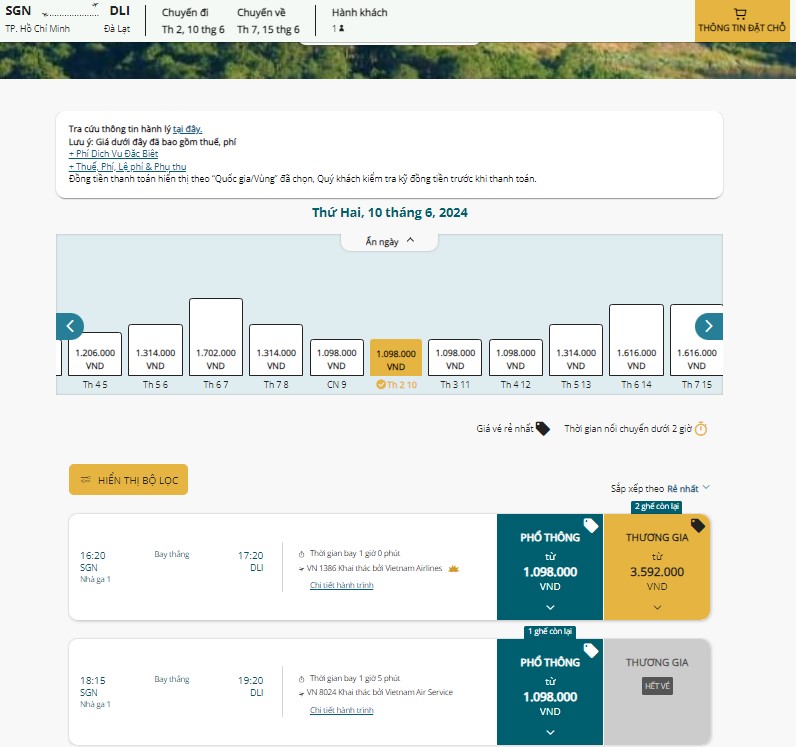
Task: Click the passenger count person icon
Action: point(342,29)
